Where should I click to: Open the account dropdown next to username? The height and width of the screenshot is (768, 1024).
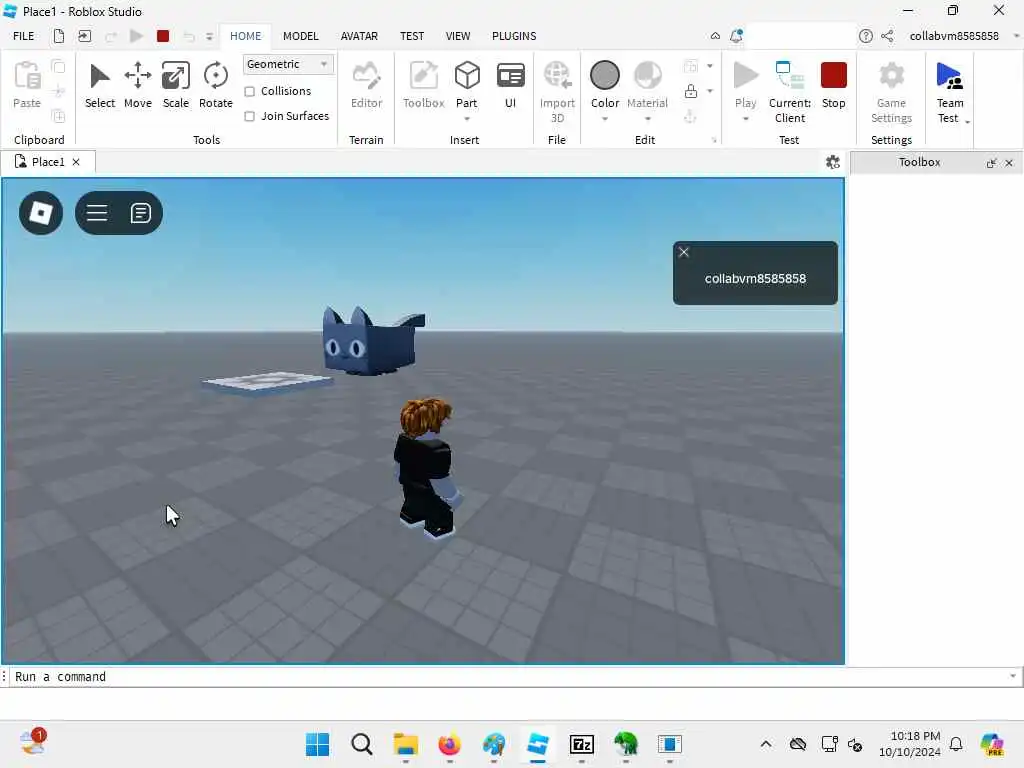coord(1016,36)
